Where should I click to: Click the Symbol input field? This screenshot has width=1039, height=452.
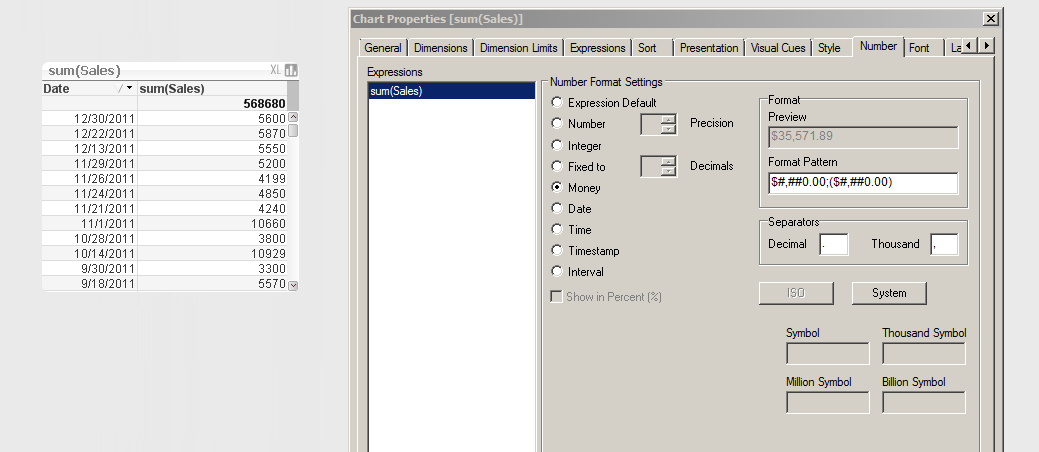(x=828, y=354)
